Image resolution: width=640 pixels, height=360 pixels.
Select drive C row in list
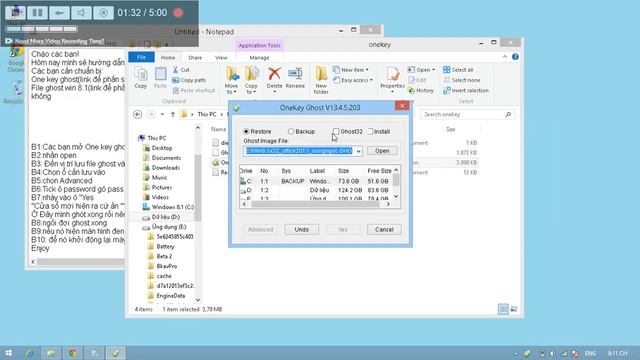click(316, 181)
